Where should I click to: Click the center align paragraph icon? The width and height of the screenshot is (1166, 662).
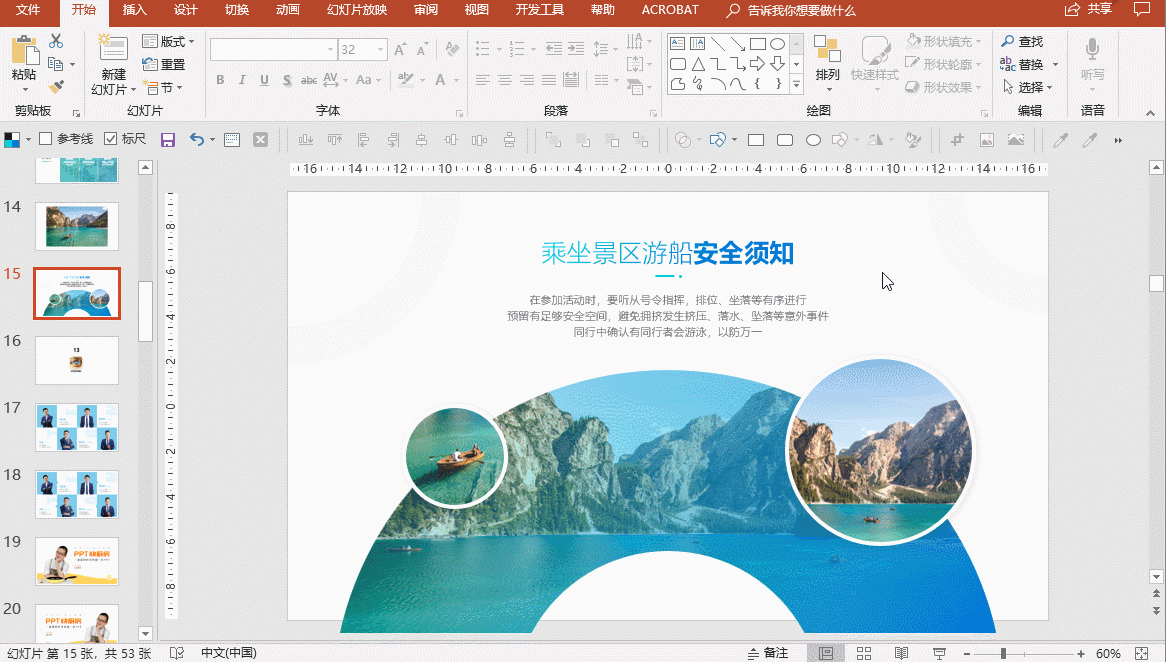(x=505, y=80)
